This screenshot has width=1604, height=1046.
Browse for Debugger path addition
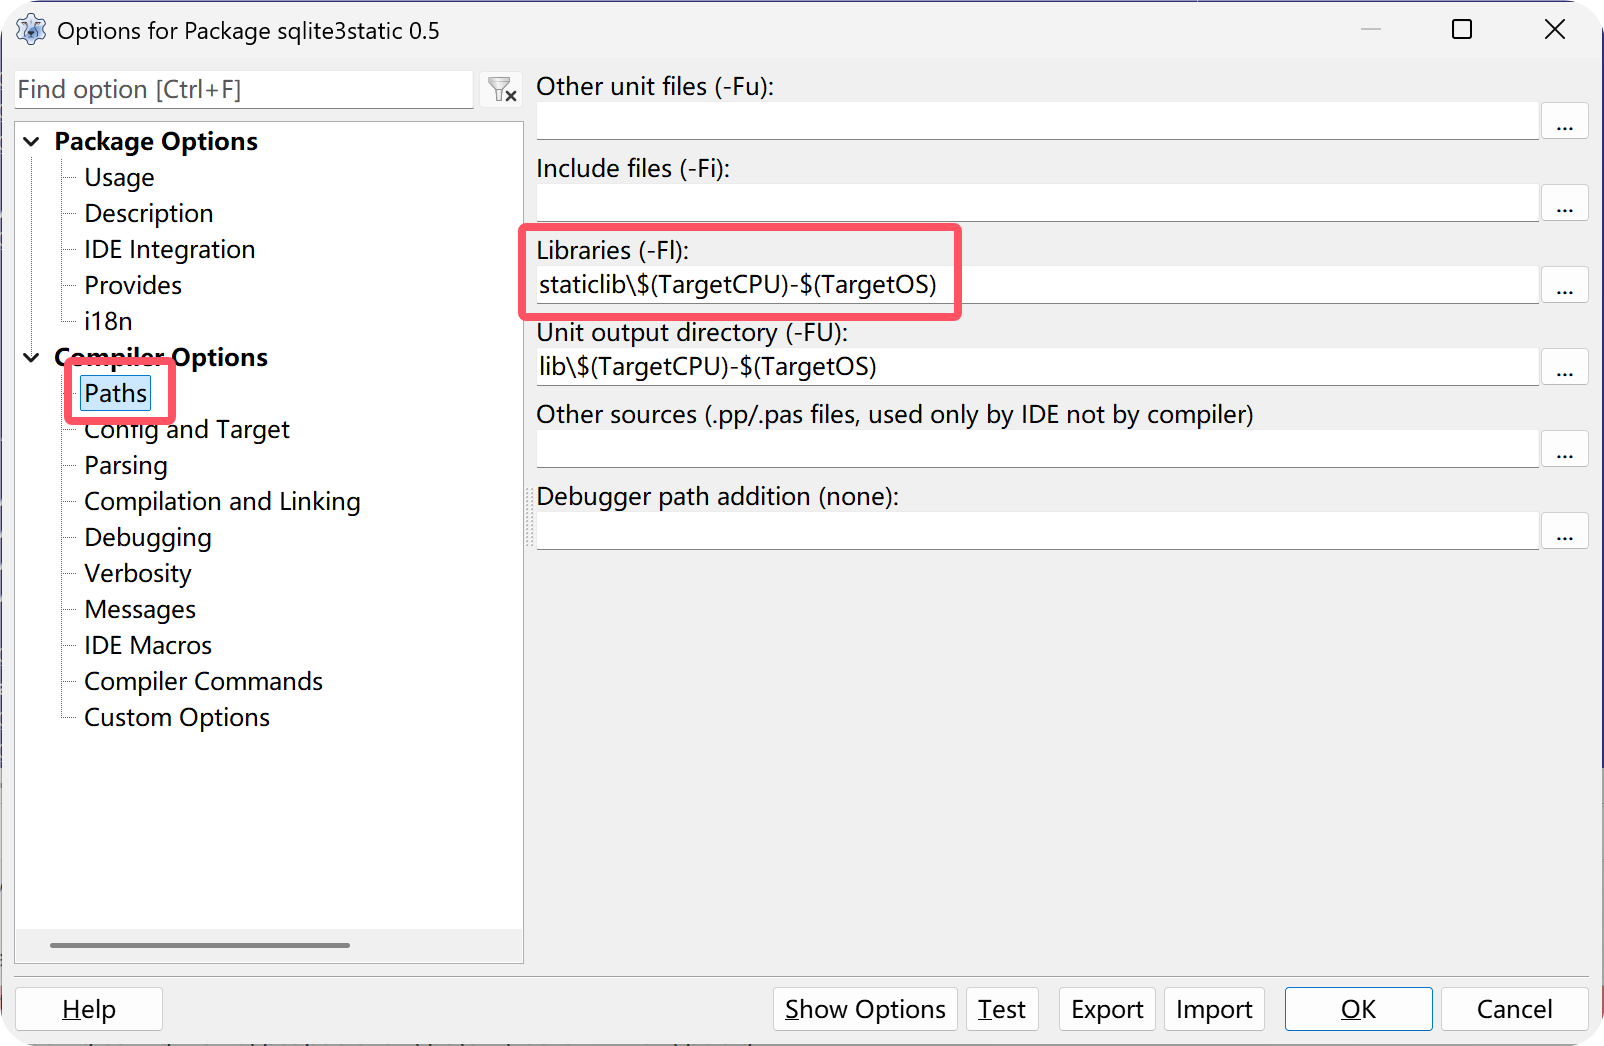pyautogui.click(x=1565, y=531)
